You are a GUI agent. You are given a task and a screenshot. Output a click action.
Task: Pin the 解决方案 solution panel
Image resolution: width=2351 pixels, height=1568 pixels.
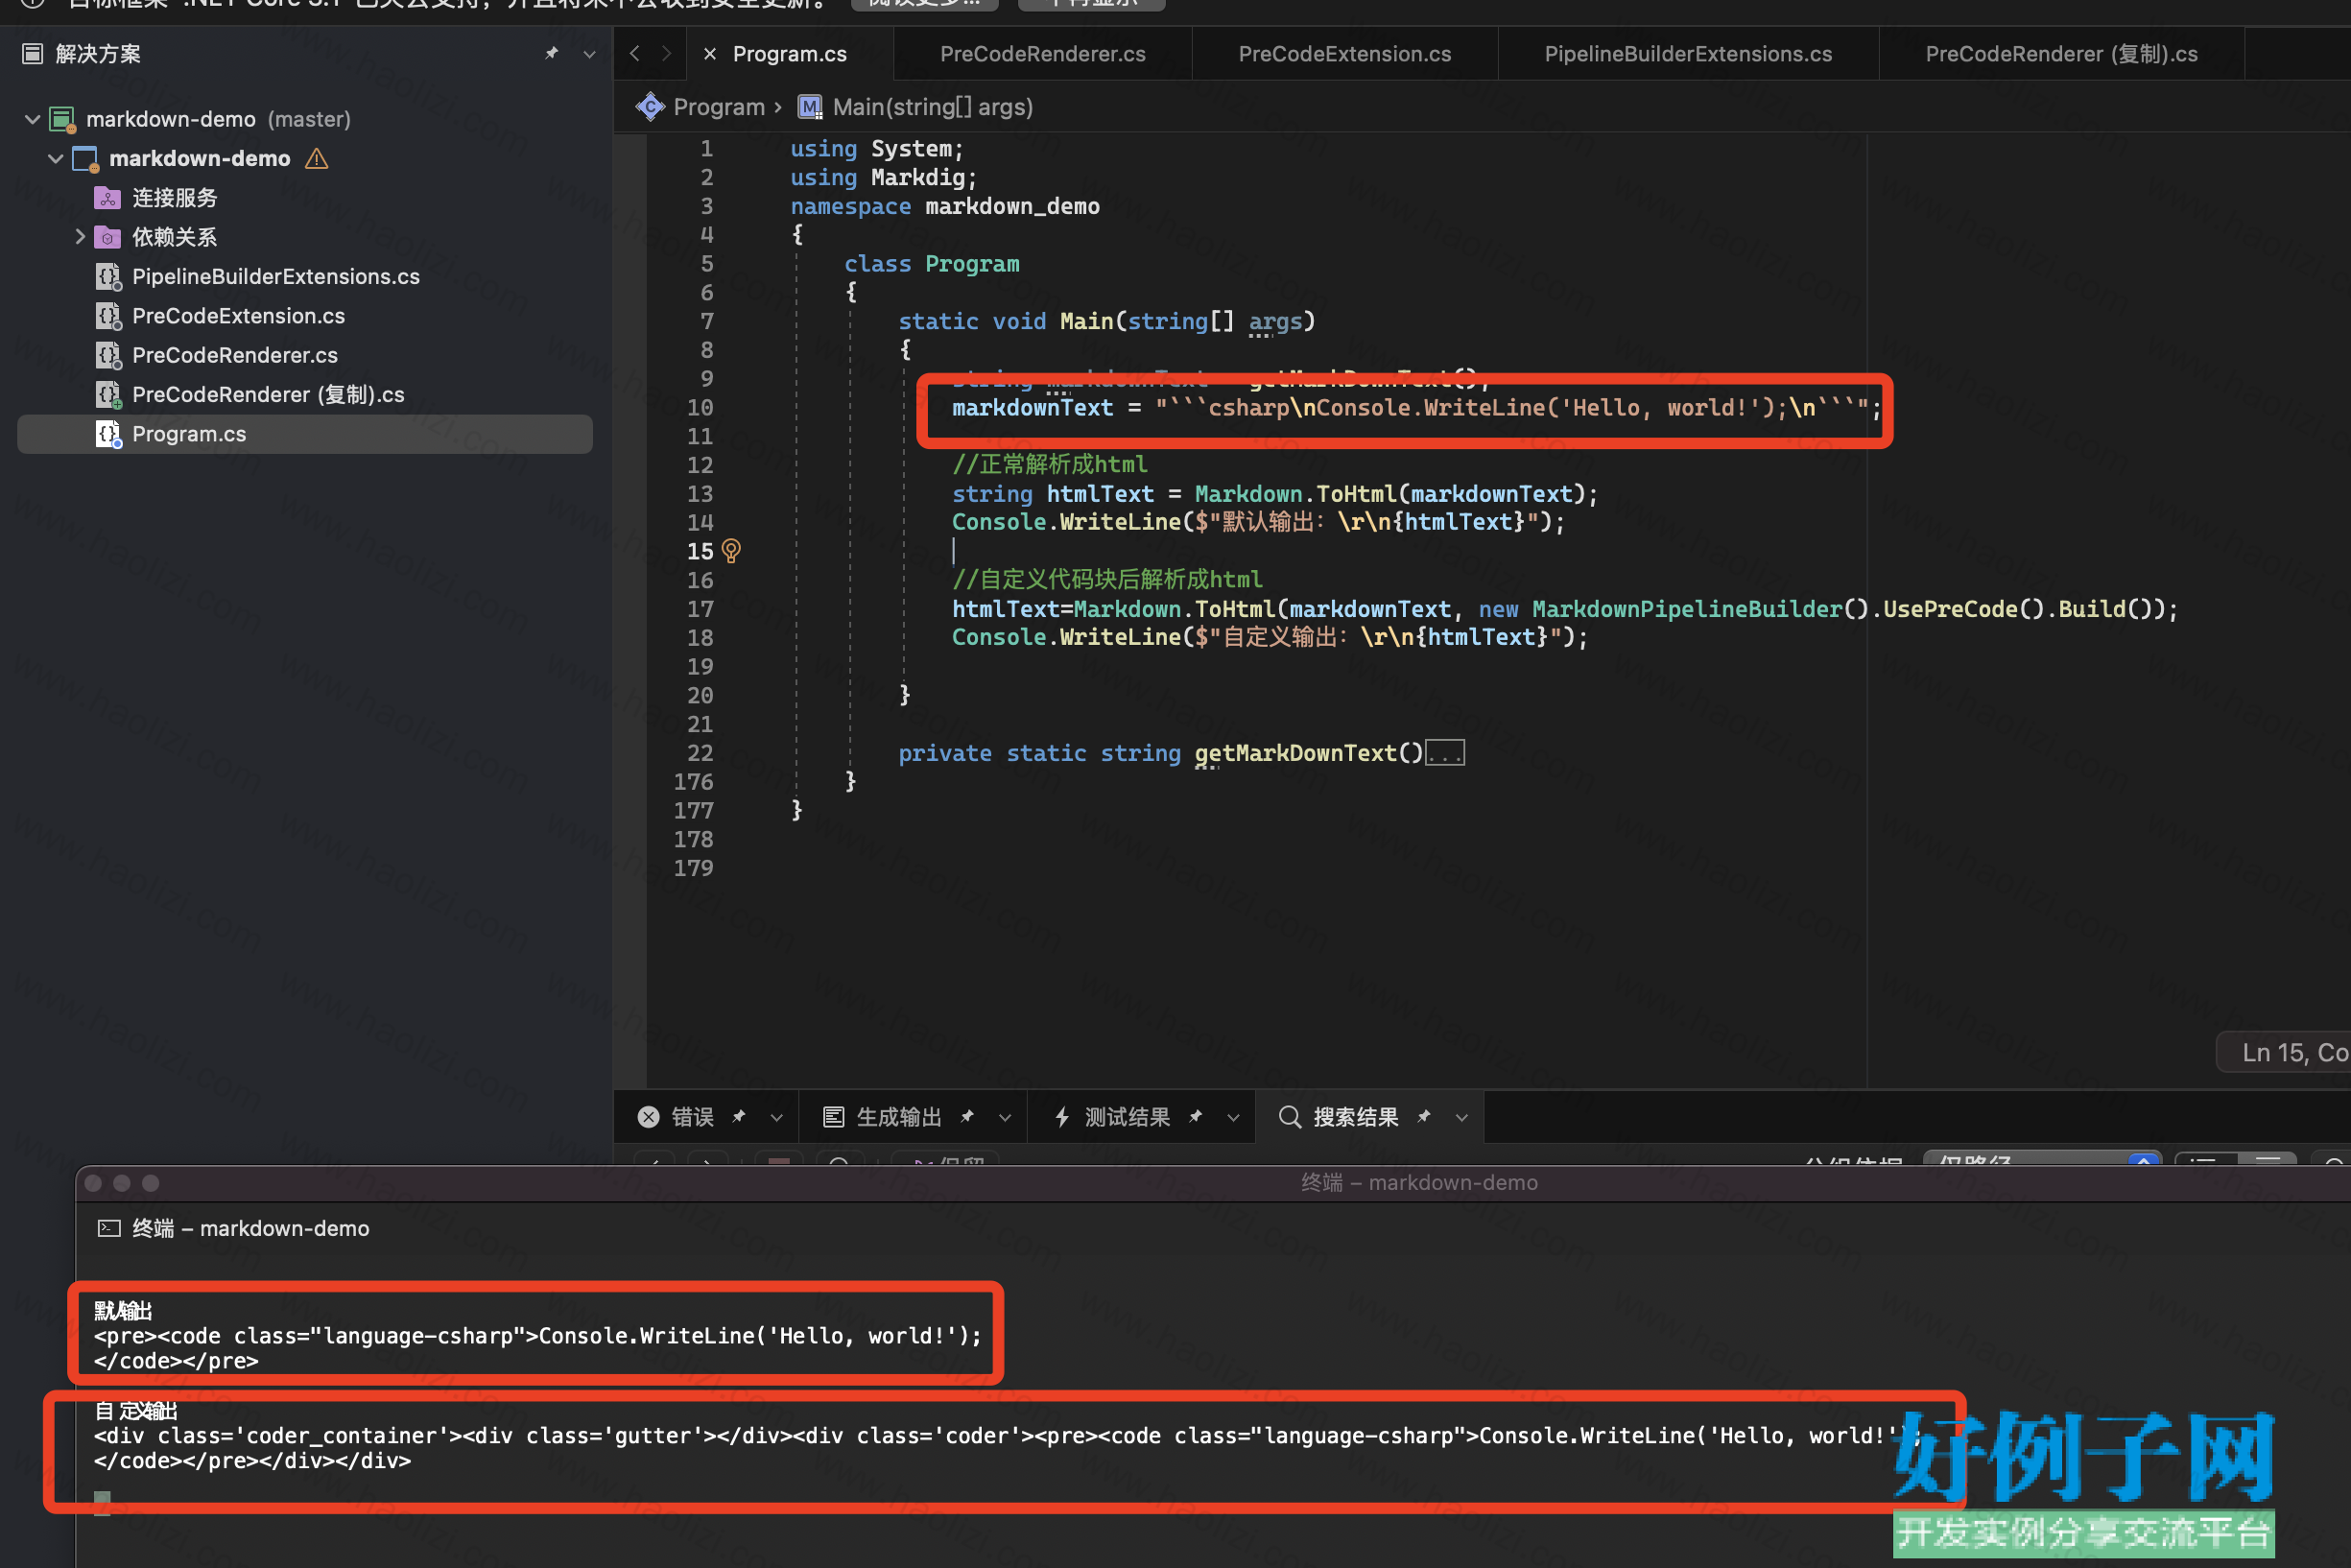551,53
